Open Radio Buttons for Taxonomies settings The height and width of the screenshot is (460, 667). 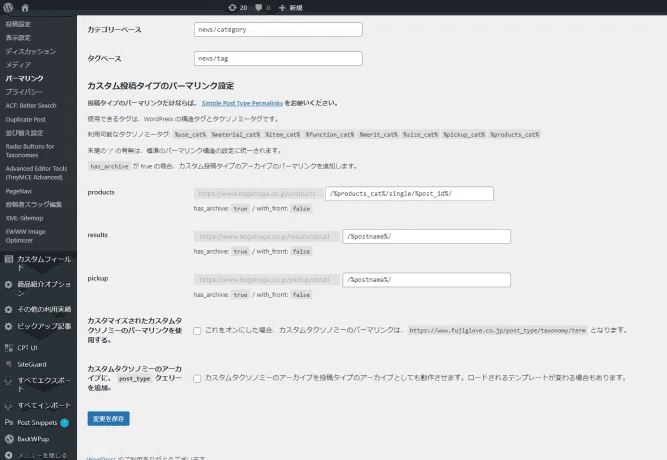[x=30, y=151]
